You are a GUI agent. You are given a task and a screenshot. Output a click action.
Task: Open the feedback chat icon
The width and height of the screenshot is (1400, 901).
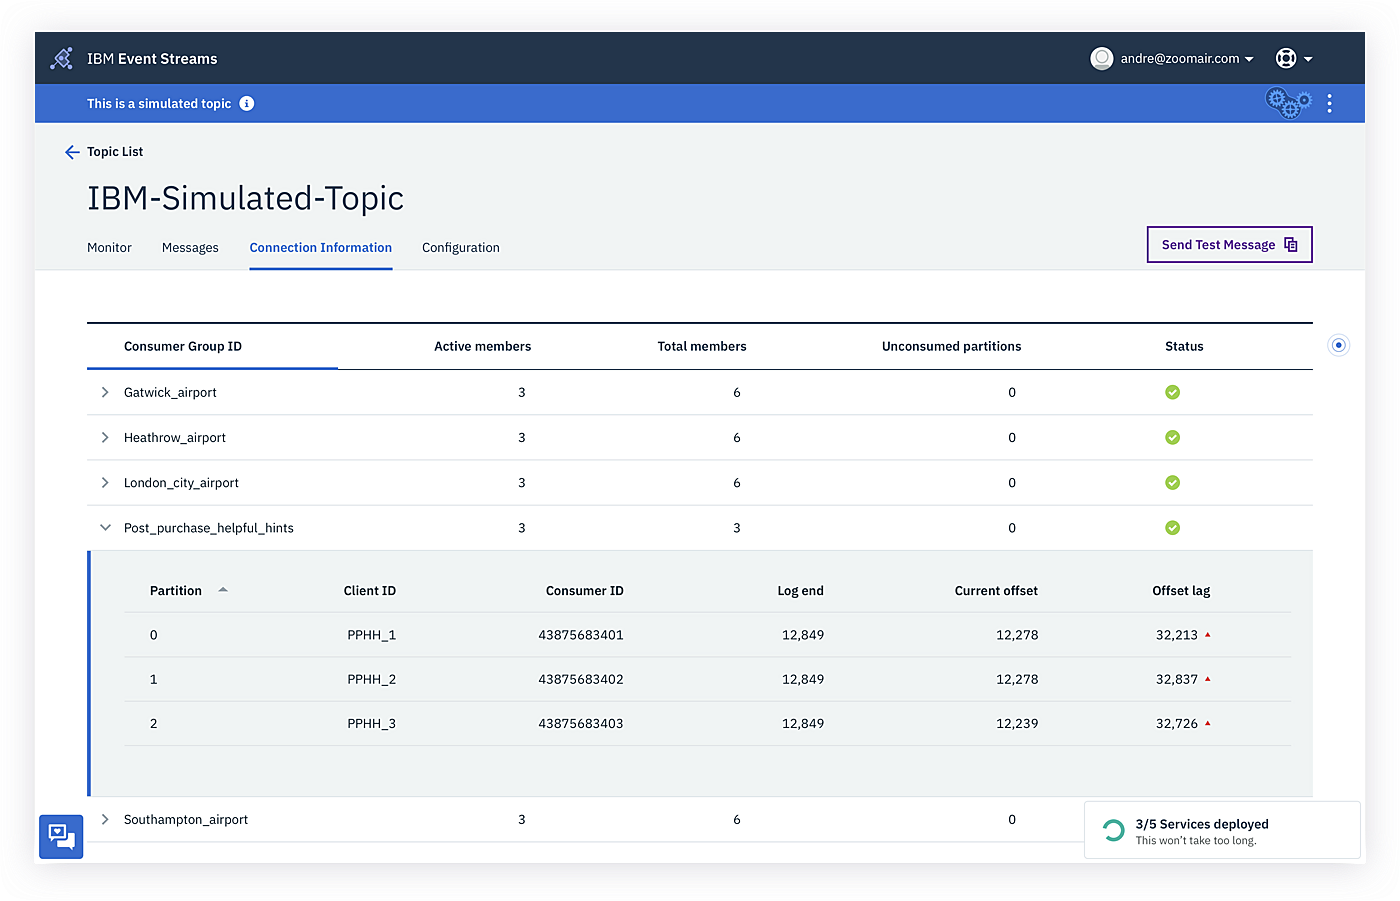(x=61, y=837)
